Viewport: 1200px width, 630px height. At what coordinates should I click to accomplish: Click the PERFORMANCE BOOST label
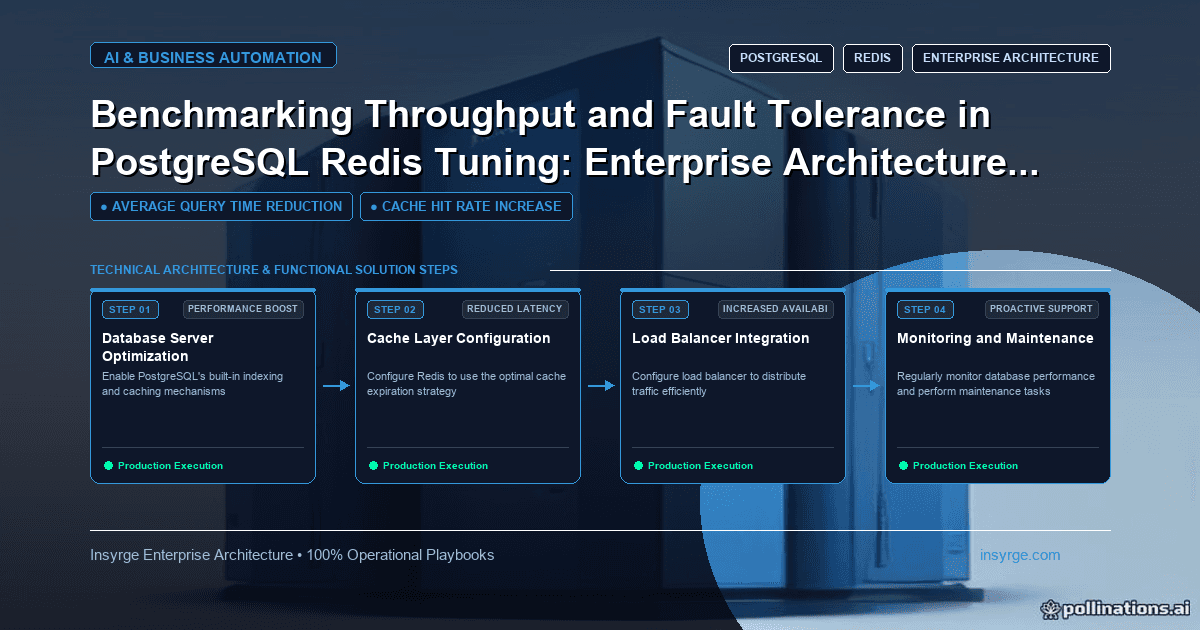click(x=243, y=309)
